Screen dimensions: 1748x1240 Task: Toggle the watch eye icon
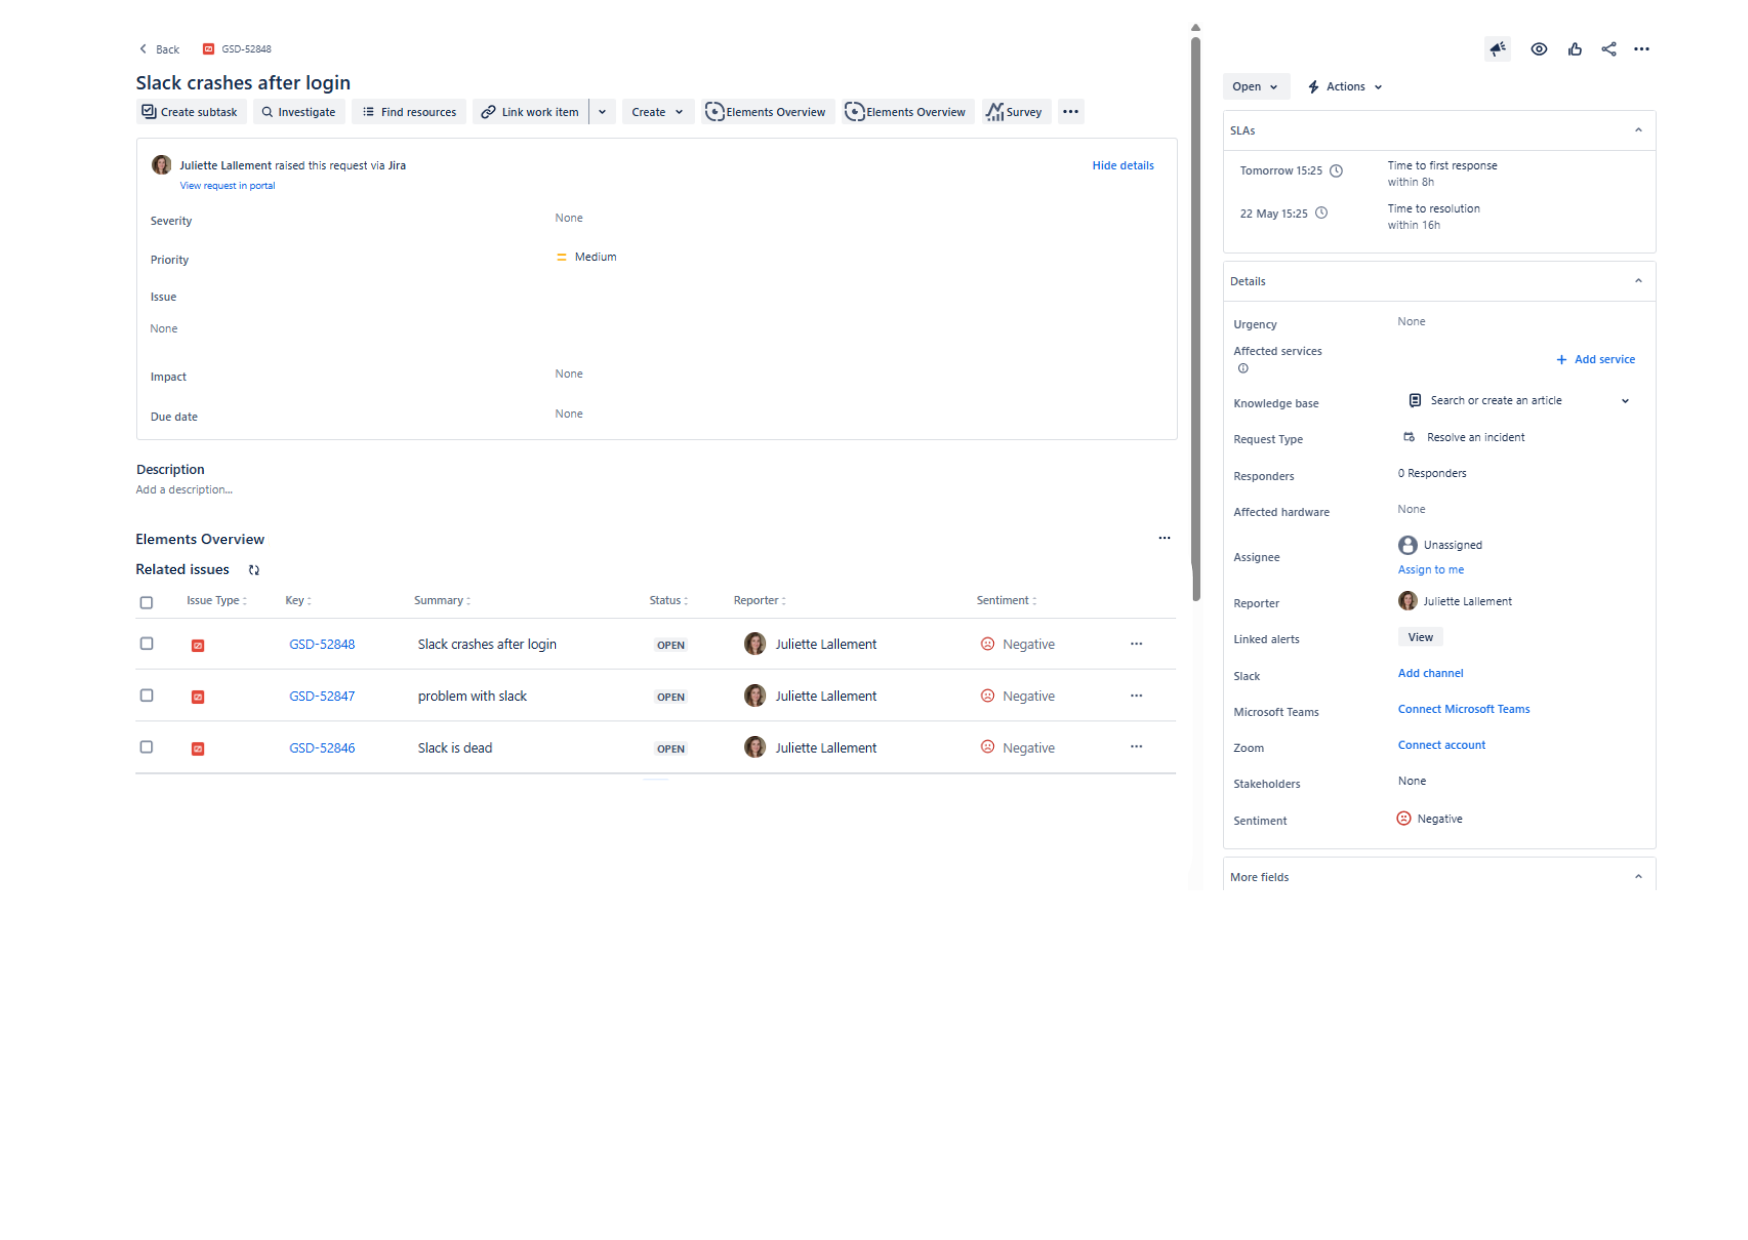click(x=1538, y=49)
